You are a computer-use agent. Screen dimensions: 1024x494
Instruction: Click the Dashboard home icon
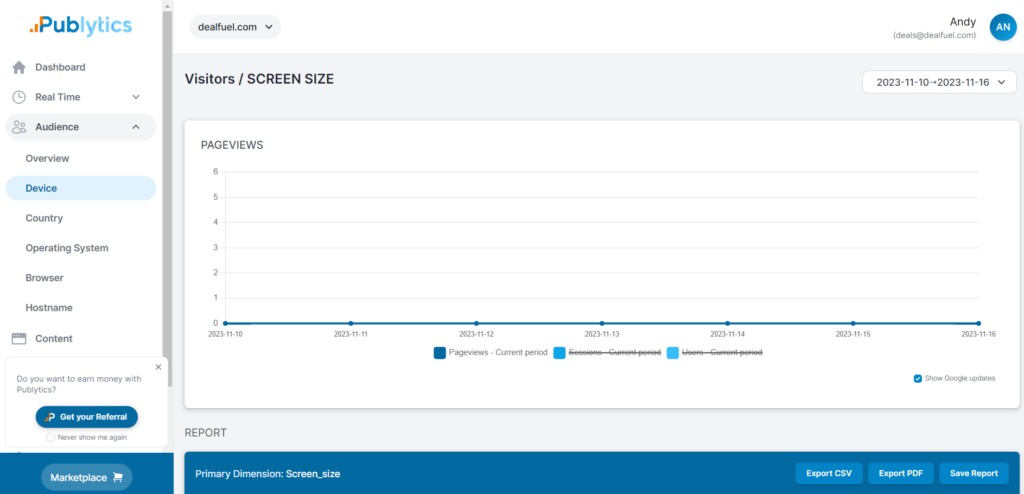tap(18, 68)
